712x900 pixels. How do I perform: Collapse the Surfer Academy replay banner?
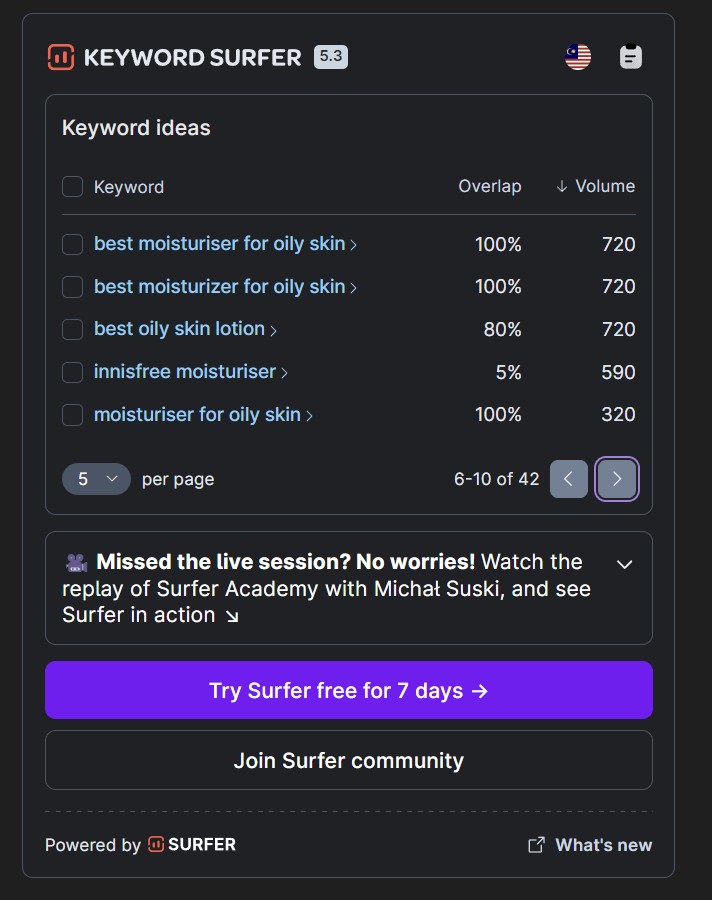(624, 564)
